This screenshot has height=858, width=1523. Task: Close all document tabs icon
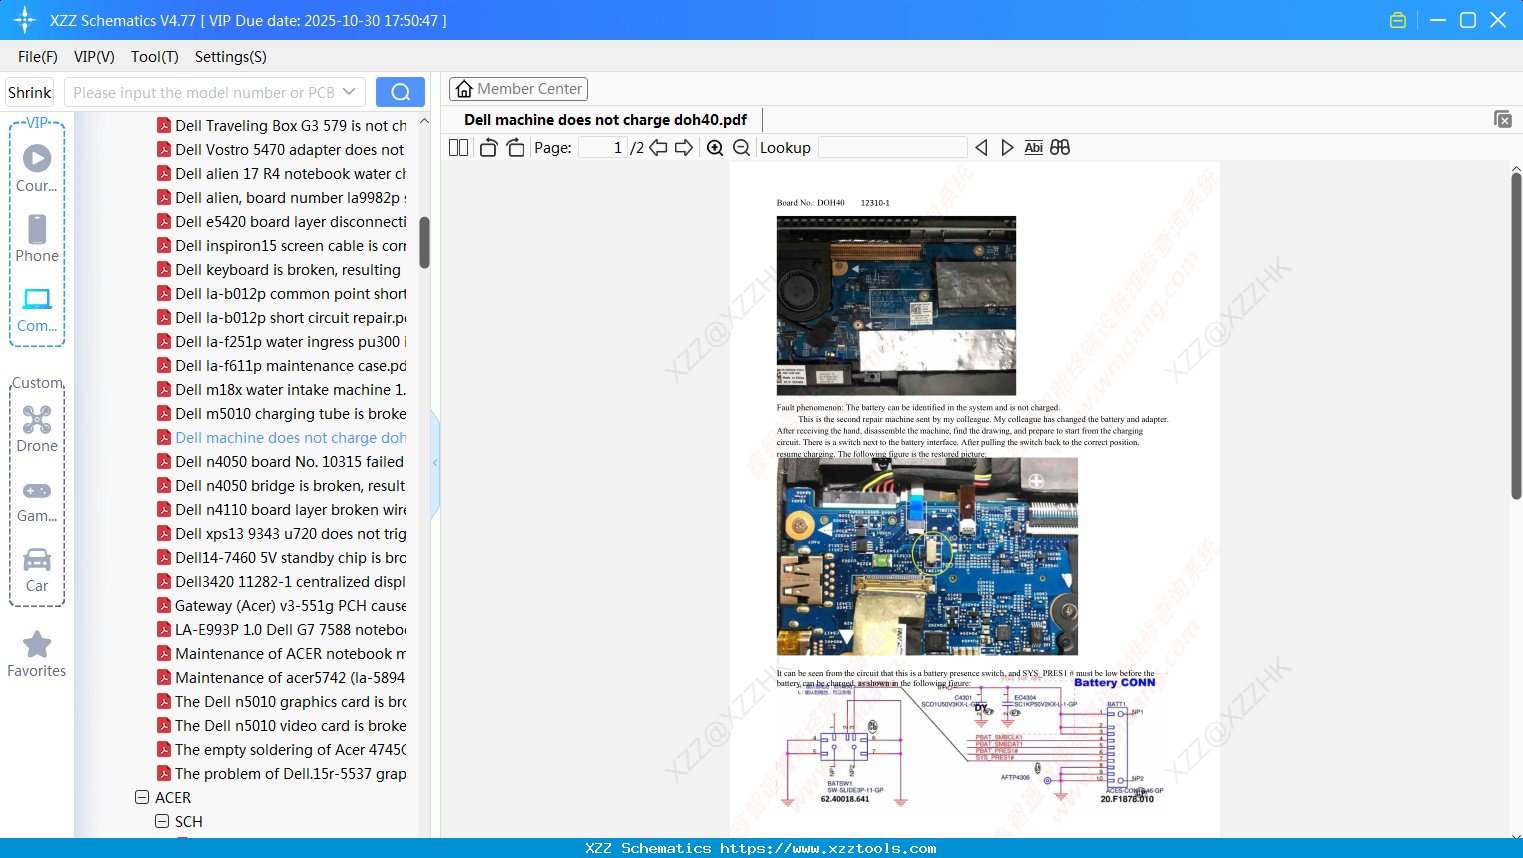click(1503, 119)
